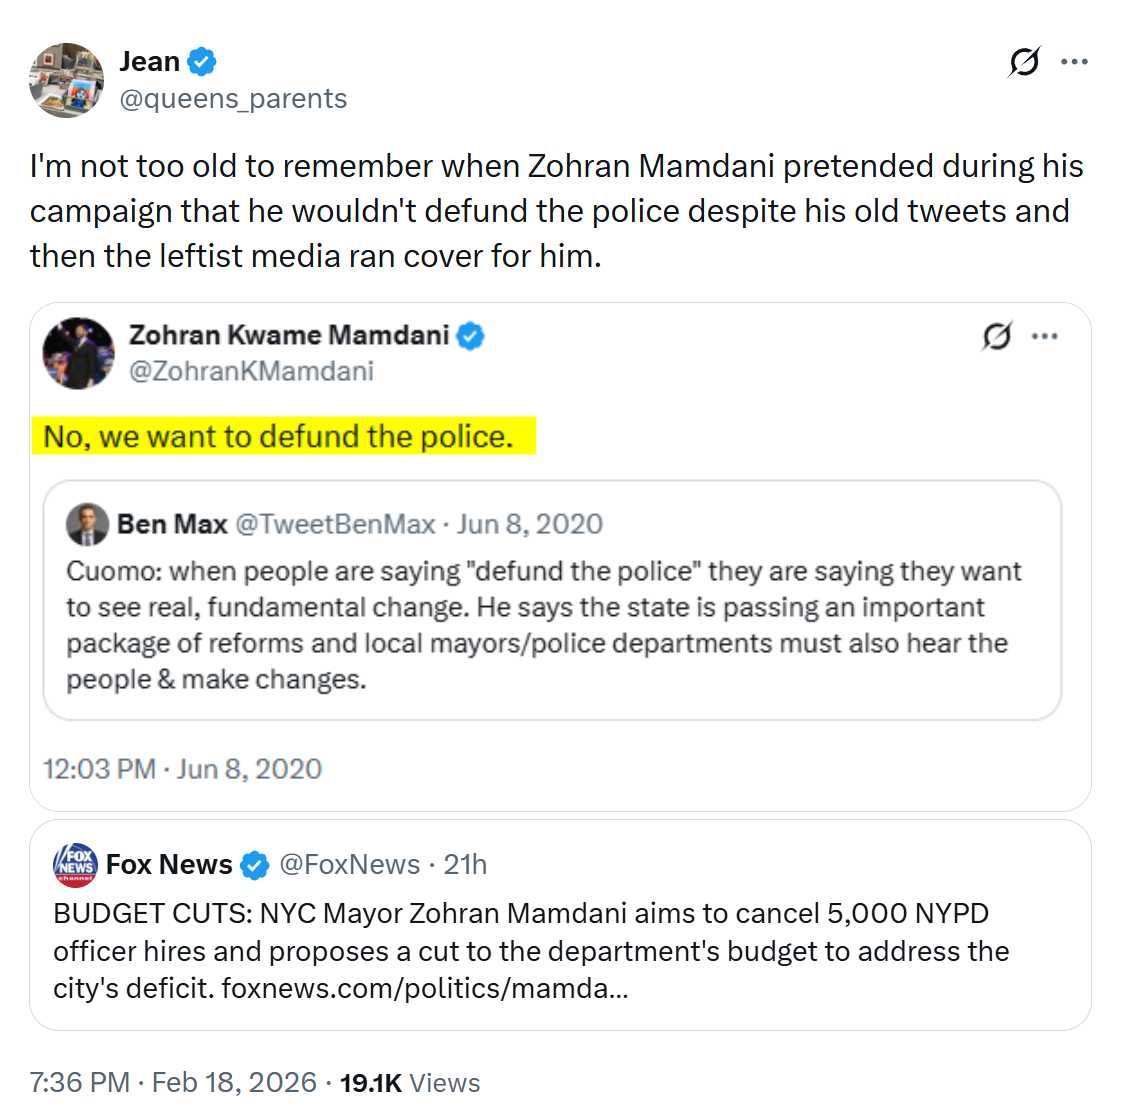This screenshot has height=1119, width=1122.
Task: Click the 7:36 PM · Feb 18, 2026 timestamp
Action: point(173,1082)
